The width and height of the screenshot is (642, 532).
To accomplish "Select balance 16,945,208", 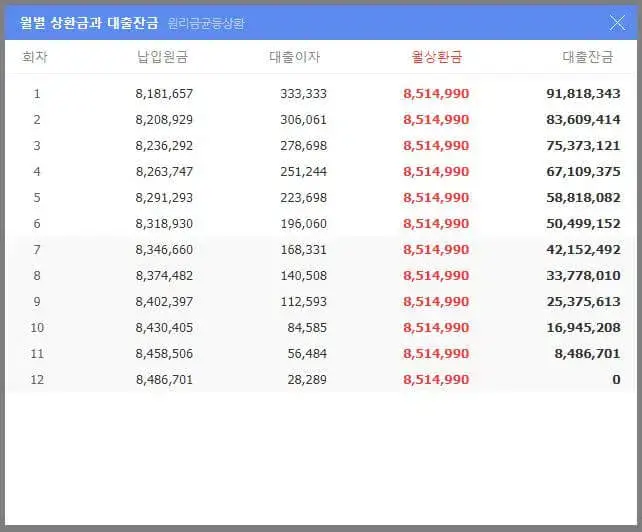I will point(583,328).
